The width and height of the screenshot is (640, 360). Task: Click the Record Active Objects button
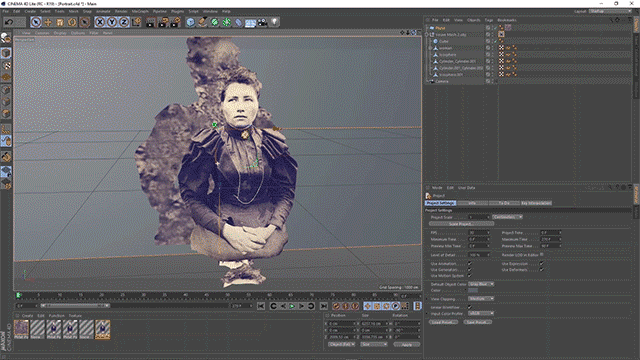(336, 306)
